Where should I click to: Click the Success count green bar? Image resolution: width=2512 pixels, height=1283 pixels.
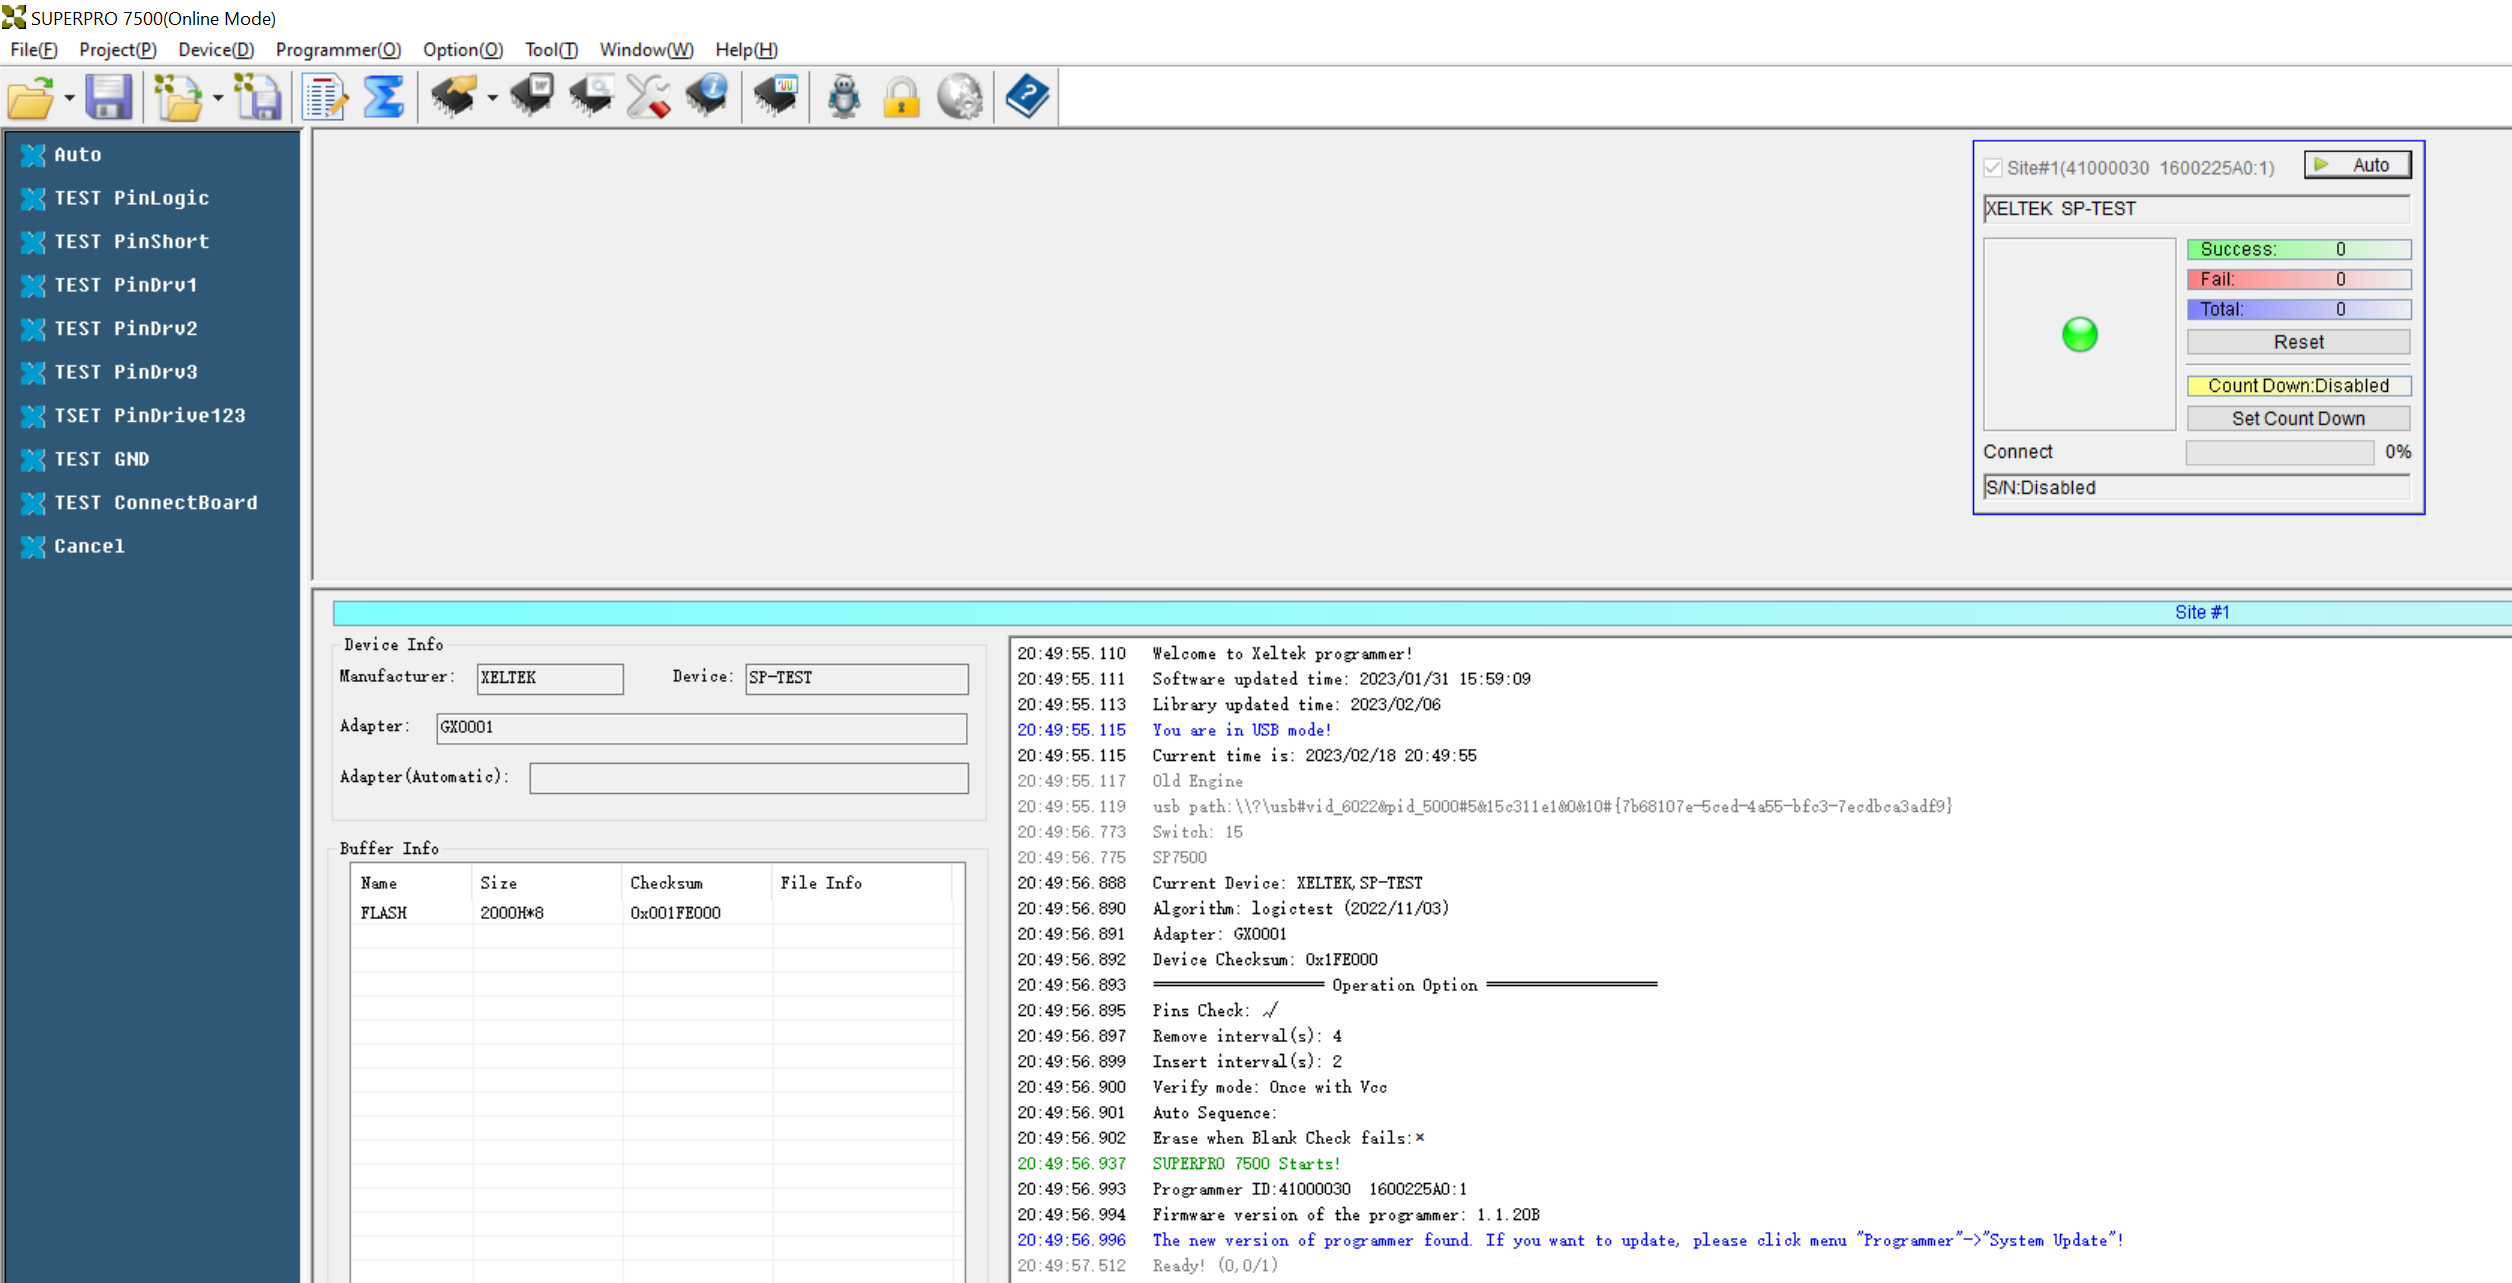click(2298, 249)
